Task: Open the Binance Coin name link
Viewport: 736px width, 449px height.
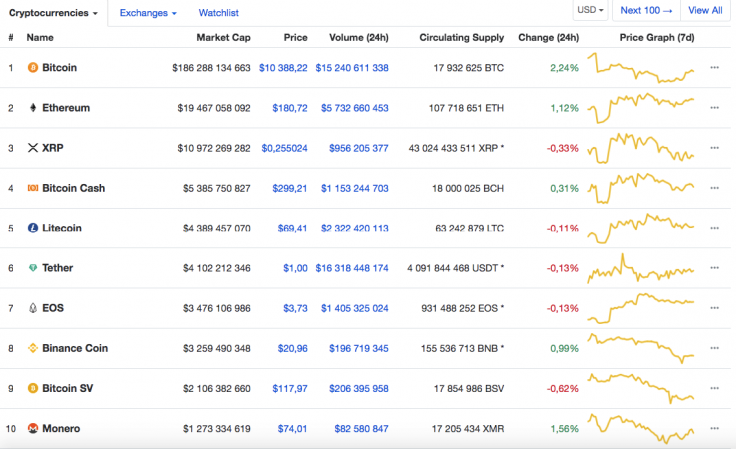Action: (x=75, y=348)
